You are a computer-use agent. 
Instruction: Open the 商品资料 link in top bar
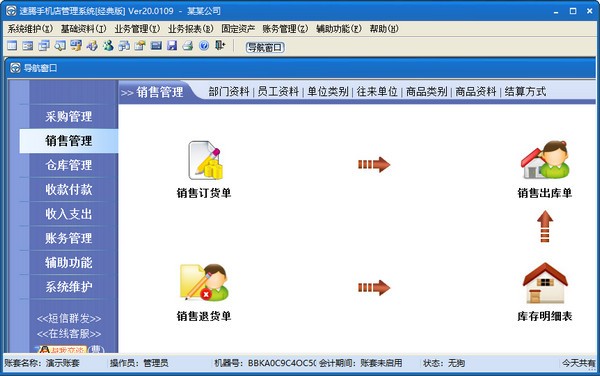click(476, 91)
